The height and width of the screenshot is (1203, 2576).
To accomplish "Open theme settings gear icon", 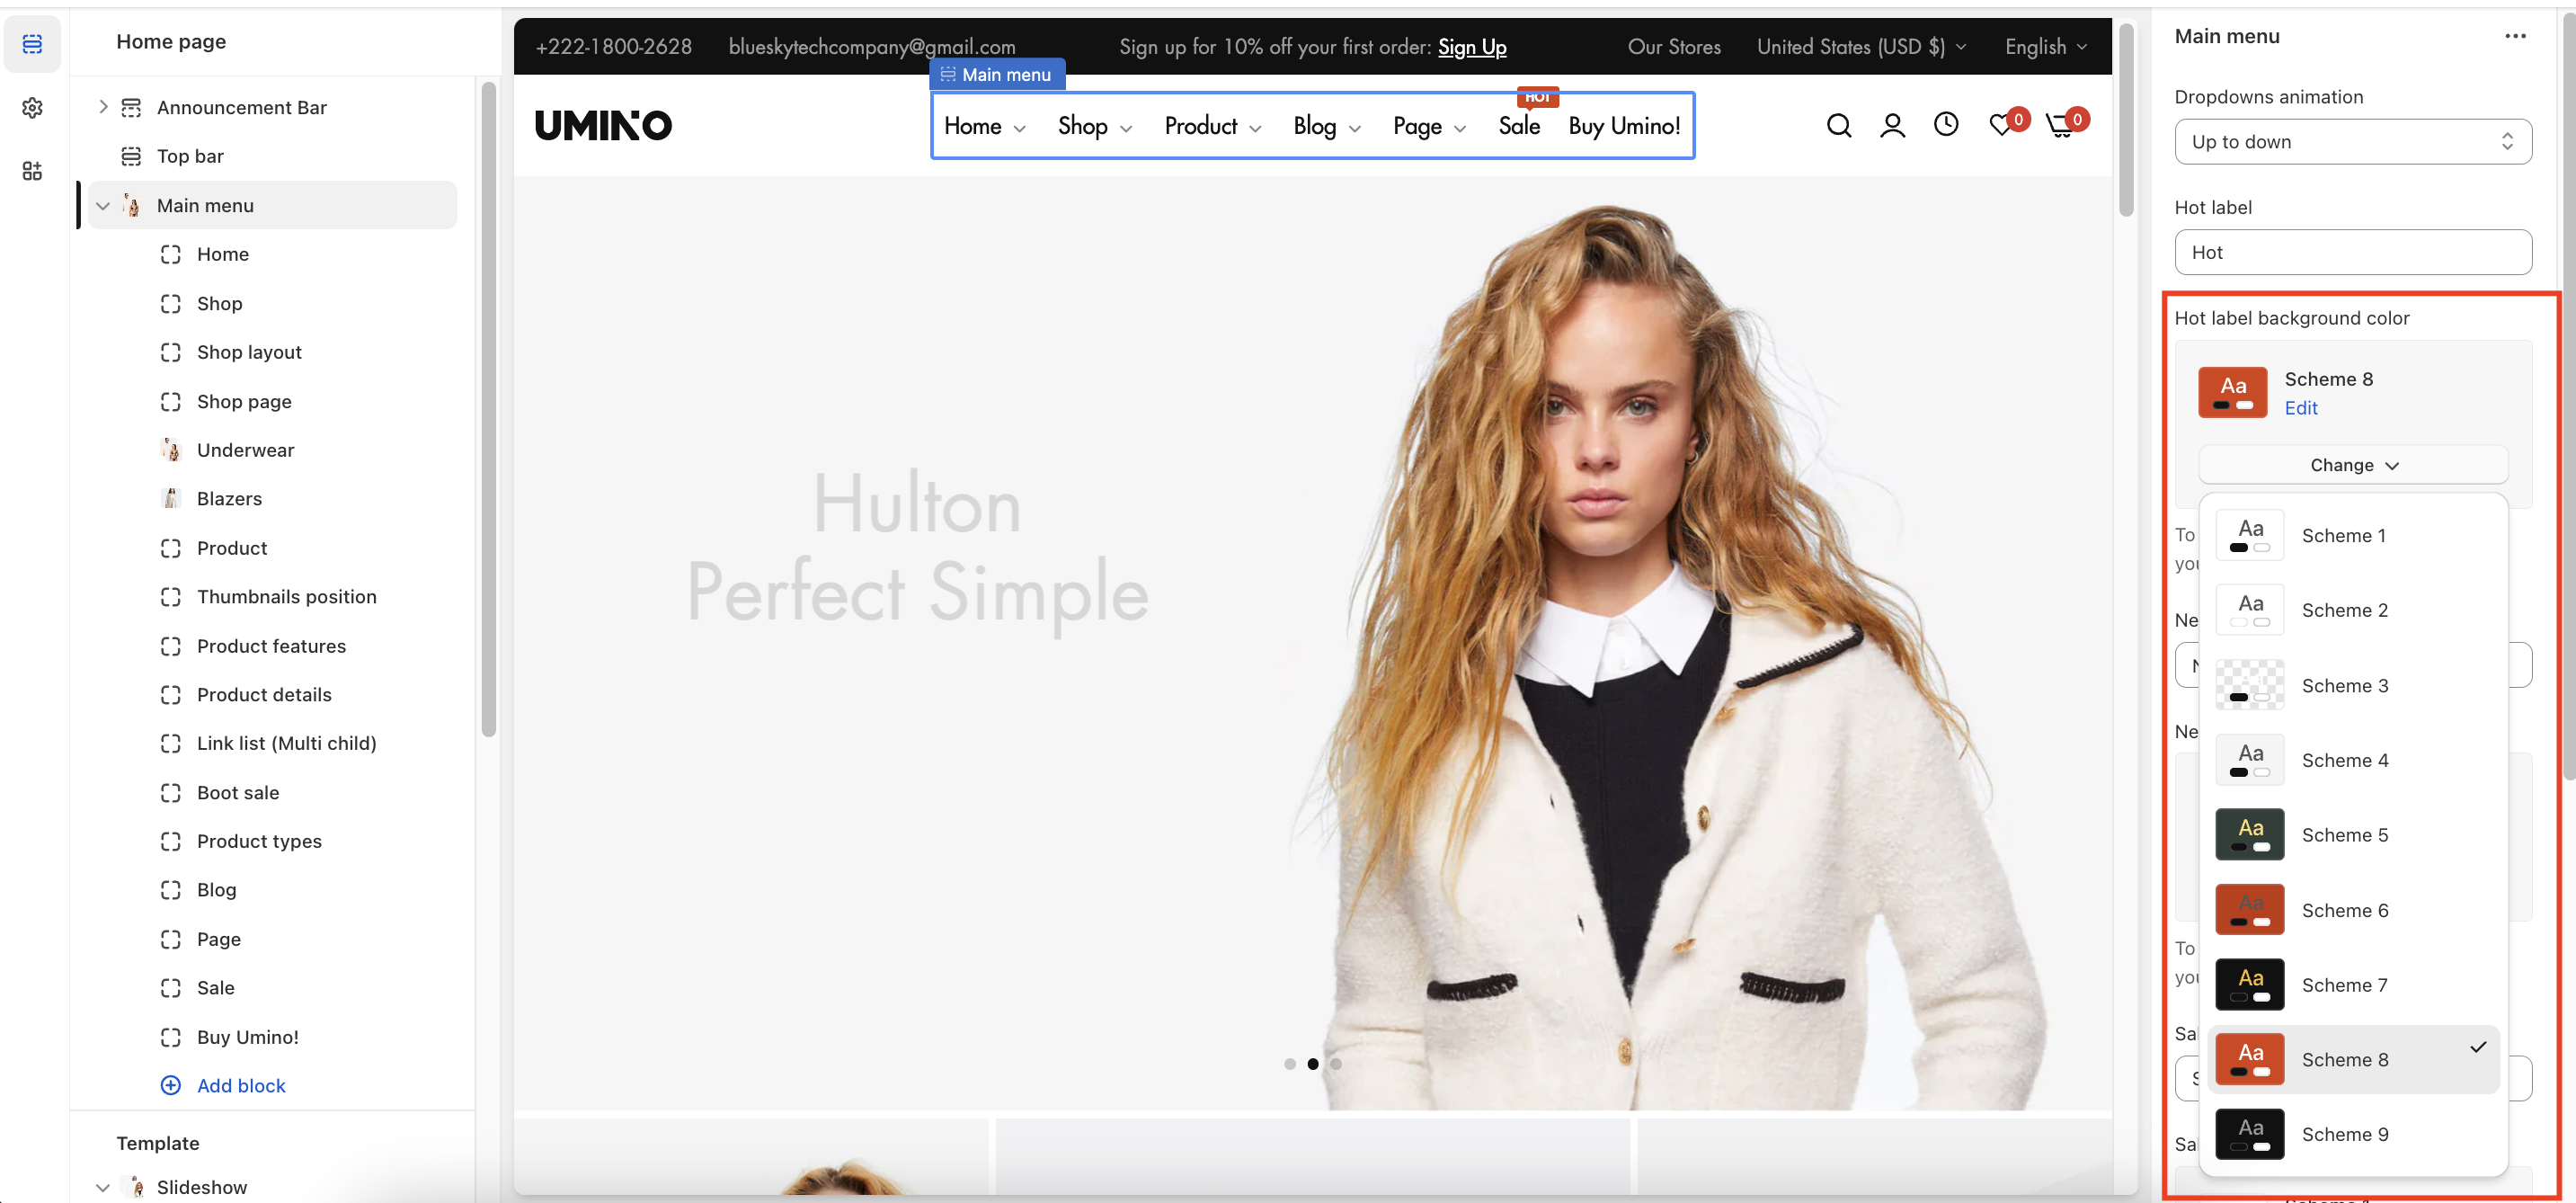I will (32, 108).
